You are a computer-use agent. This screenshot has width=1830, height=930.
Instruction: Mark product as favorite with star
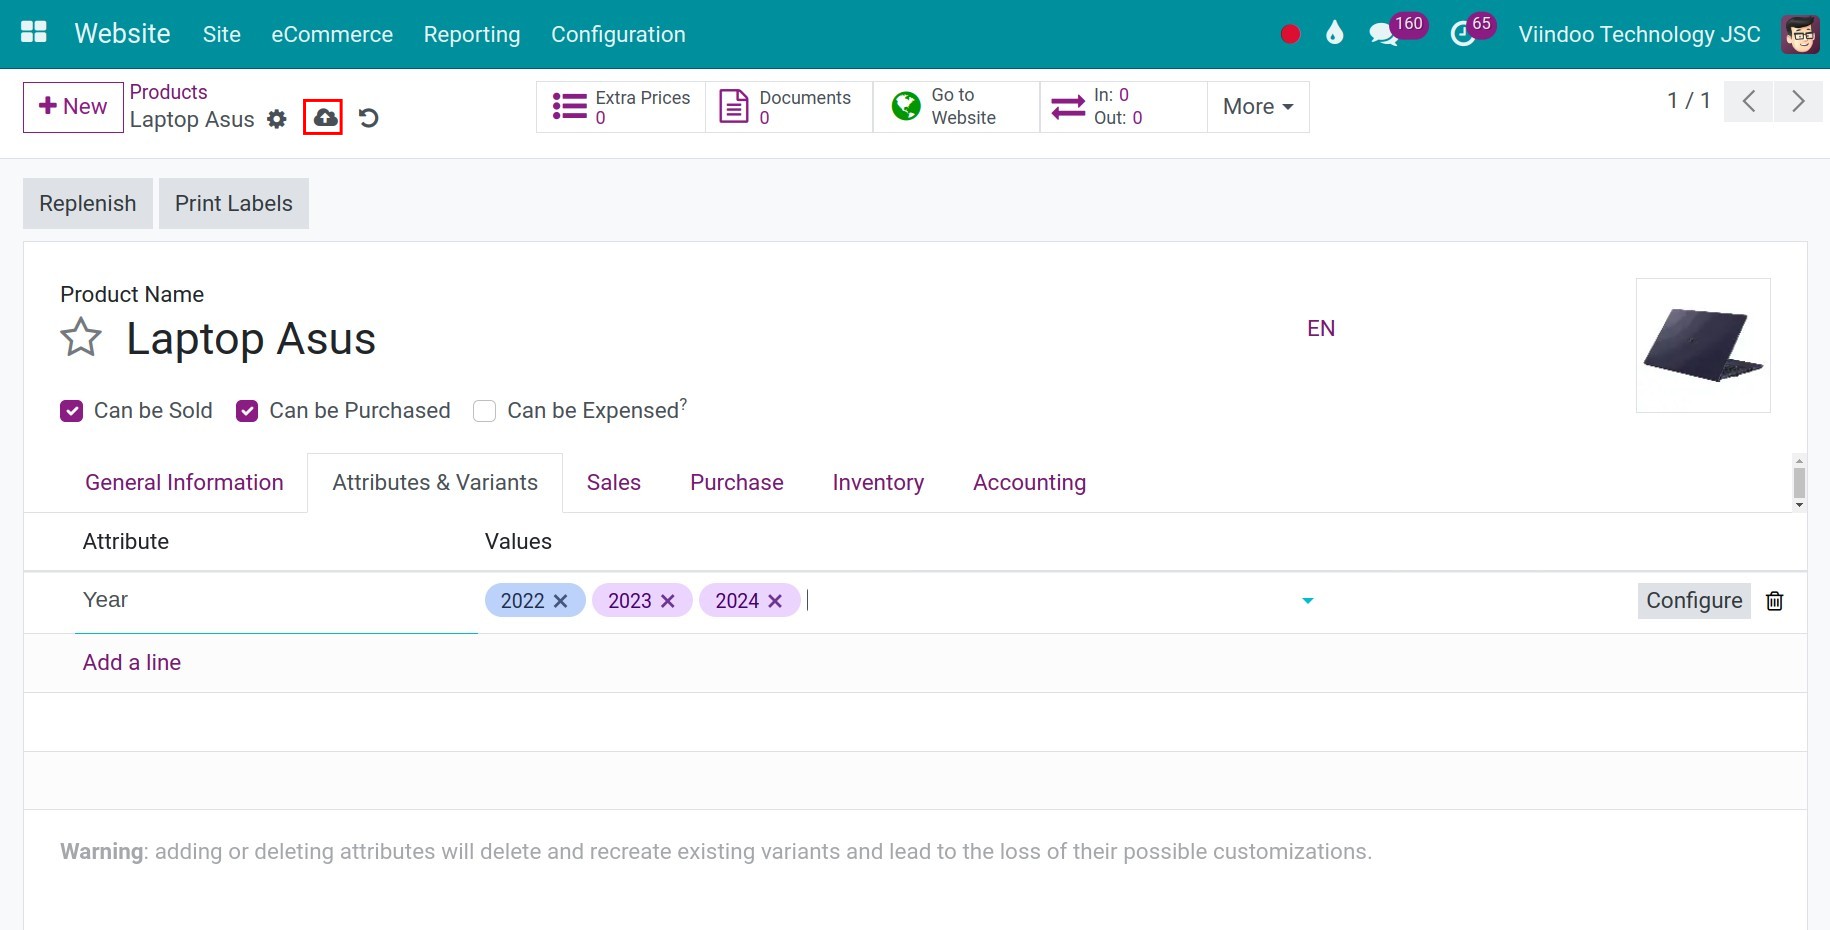click(81, 338)
